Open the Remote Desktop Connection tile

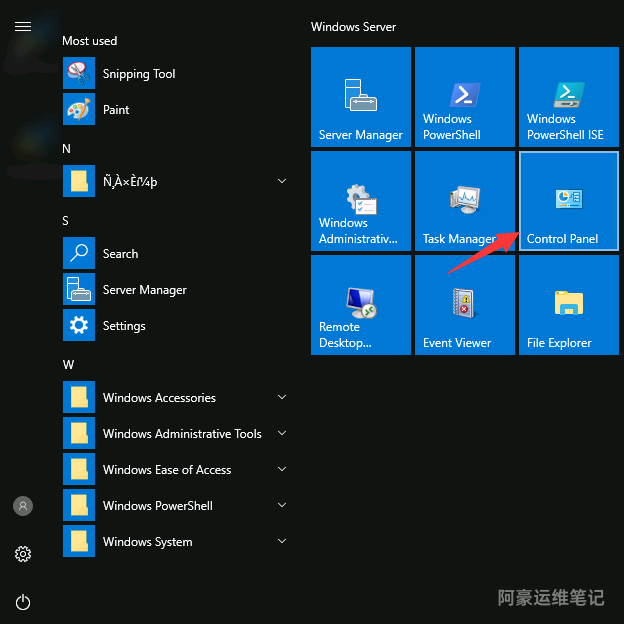click(x=361, y=305)
